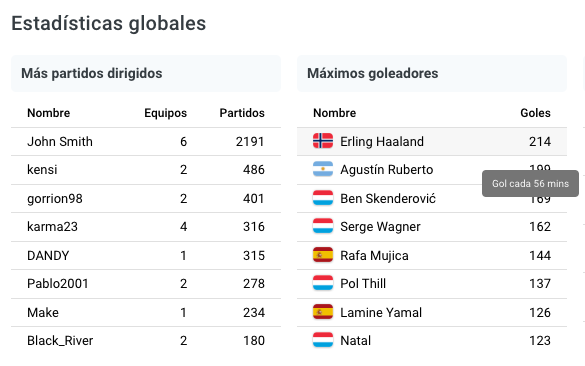Open manager kensi's profile
The image size is (585, 366).
[x=42, y=170]
